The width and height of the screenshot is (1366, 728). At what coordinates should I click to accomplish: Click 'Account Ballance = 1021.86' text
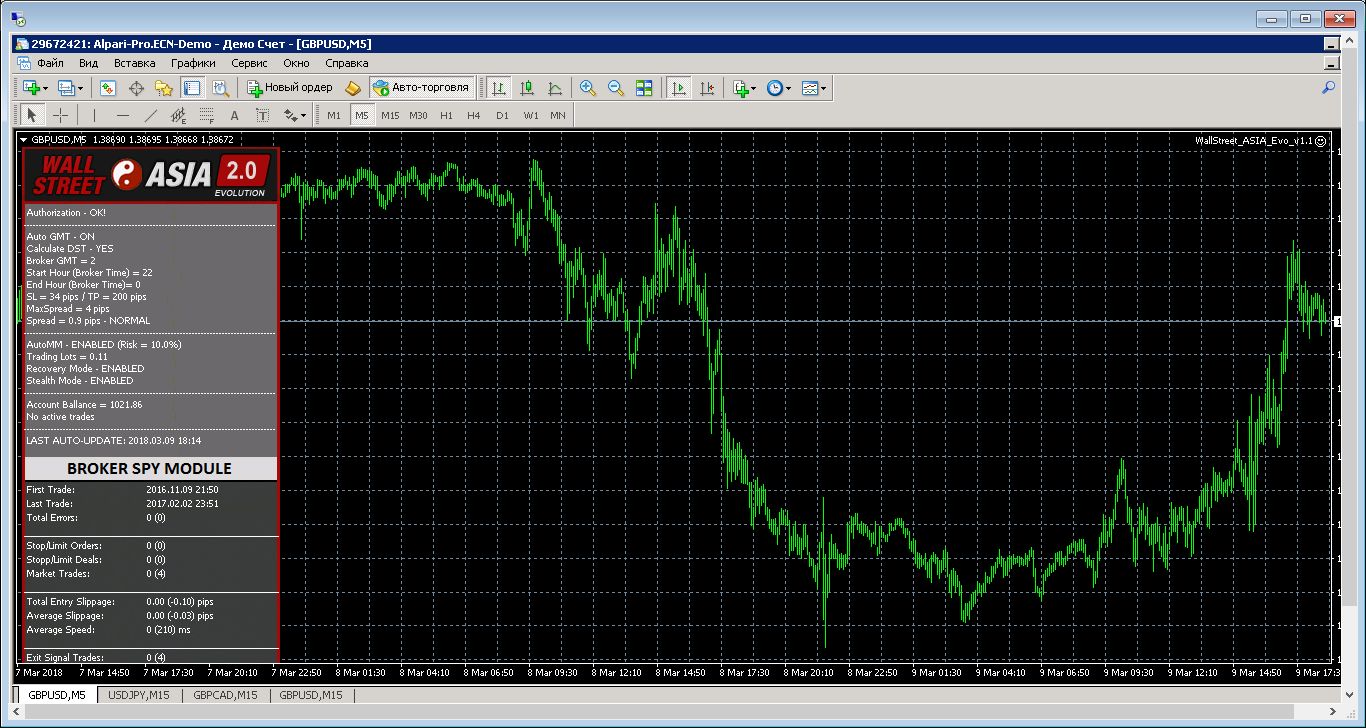click(84, 405)
